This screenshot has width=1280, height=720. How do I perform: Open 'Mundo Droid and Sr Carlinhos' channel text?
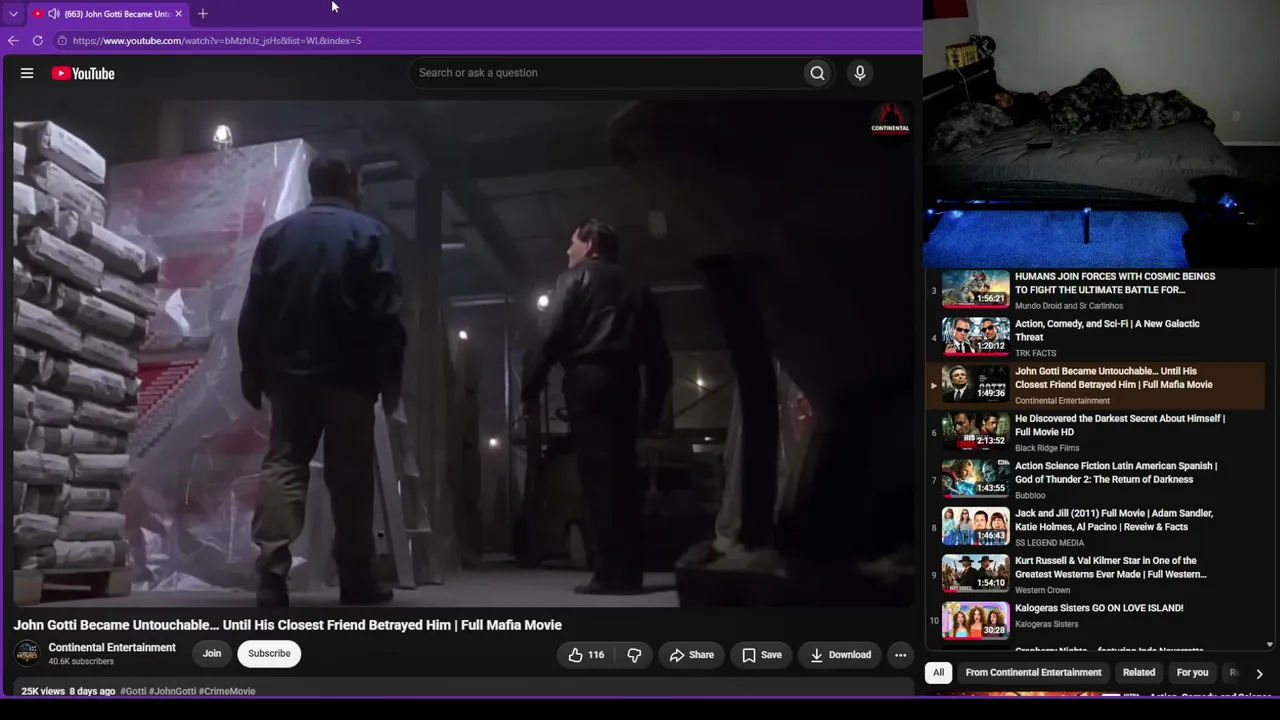pyautogui.click(x=1069, y=306)
